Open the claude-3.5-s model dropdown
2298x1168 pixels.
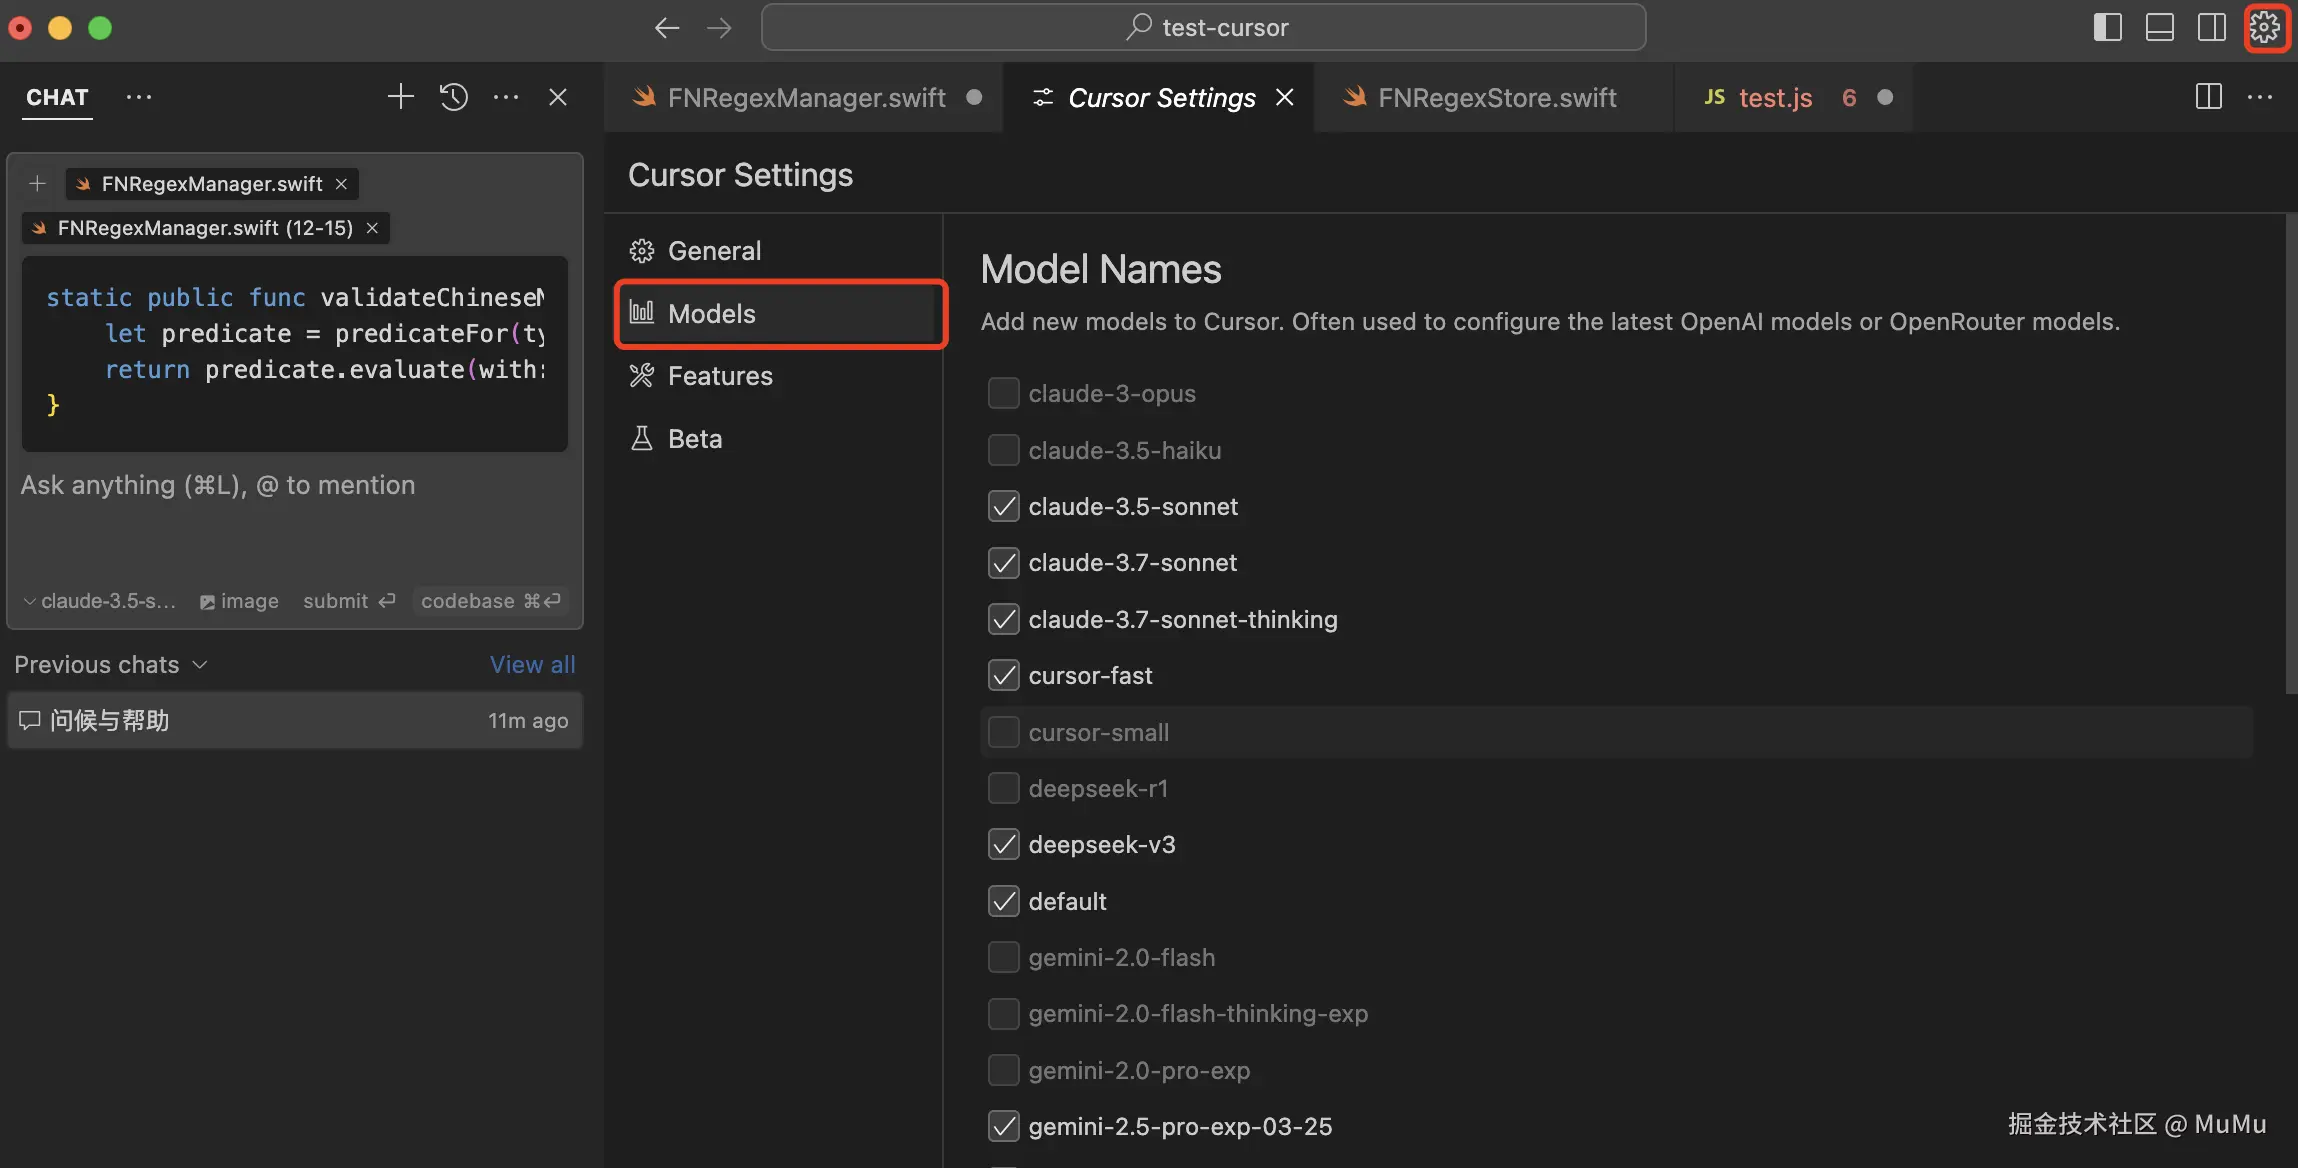pos(100,601)
